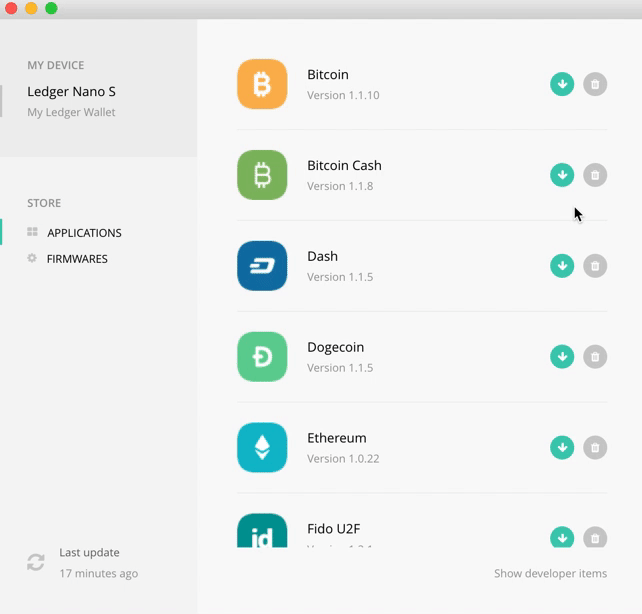This screenshot has width=642, height=614.
Task: Click the Ethereum app name
Action: tap(337, 438)
